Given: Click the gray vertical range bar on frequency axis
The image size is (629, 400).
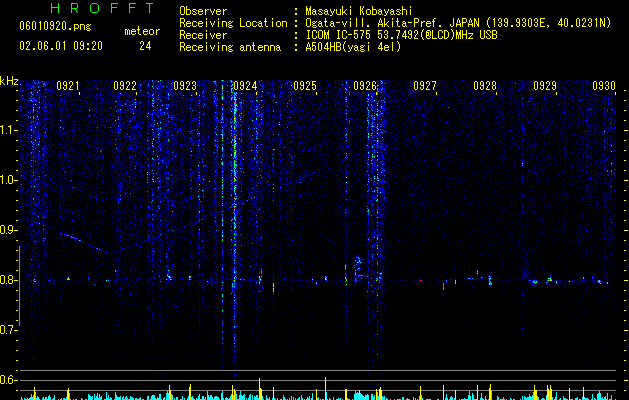Looking at the screenshot, I should pos(19,286).
